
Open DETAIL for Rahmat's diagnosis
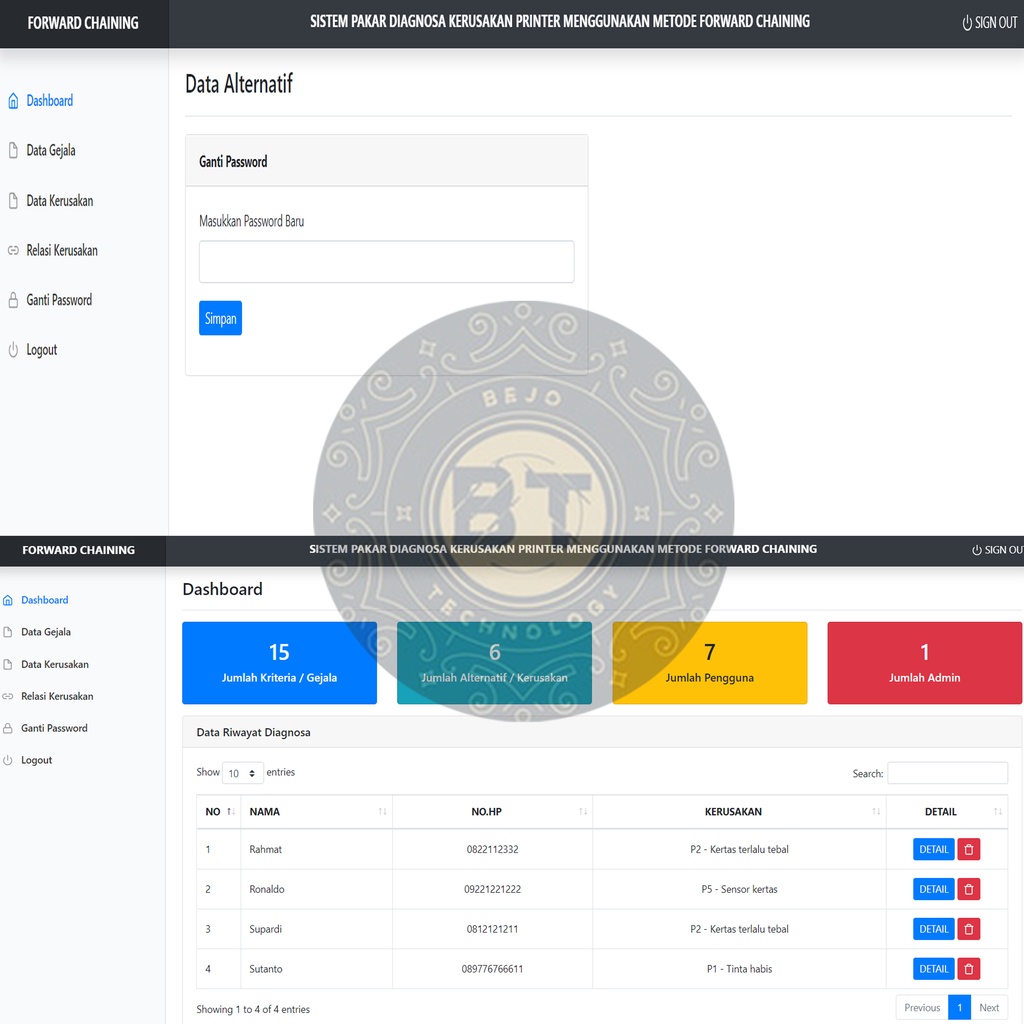tap(933, 850)
